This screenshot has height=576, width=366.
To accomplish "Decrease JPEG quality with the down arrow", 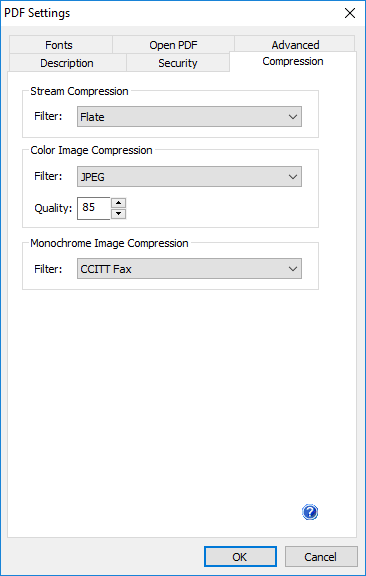I will (x=118, y=214).
